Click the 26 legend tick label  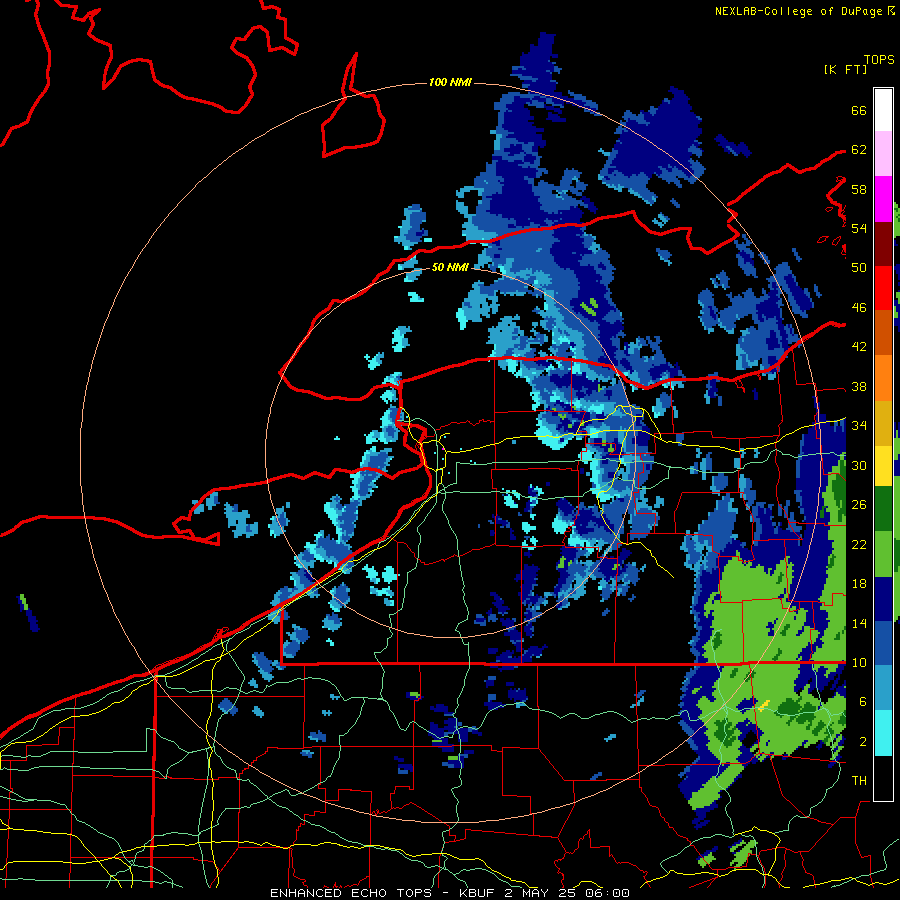pyautogui.click(x=859, y=505)
